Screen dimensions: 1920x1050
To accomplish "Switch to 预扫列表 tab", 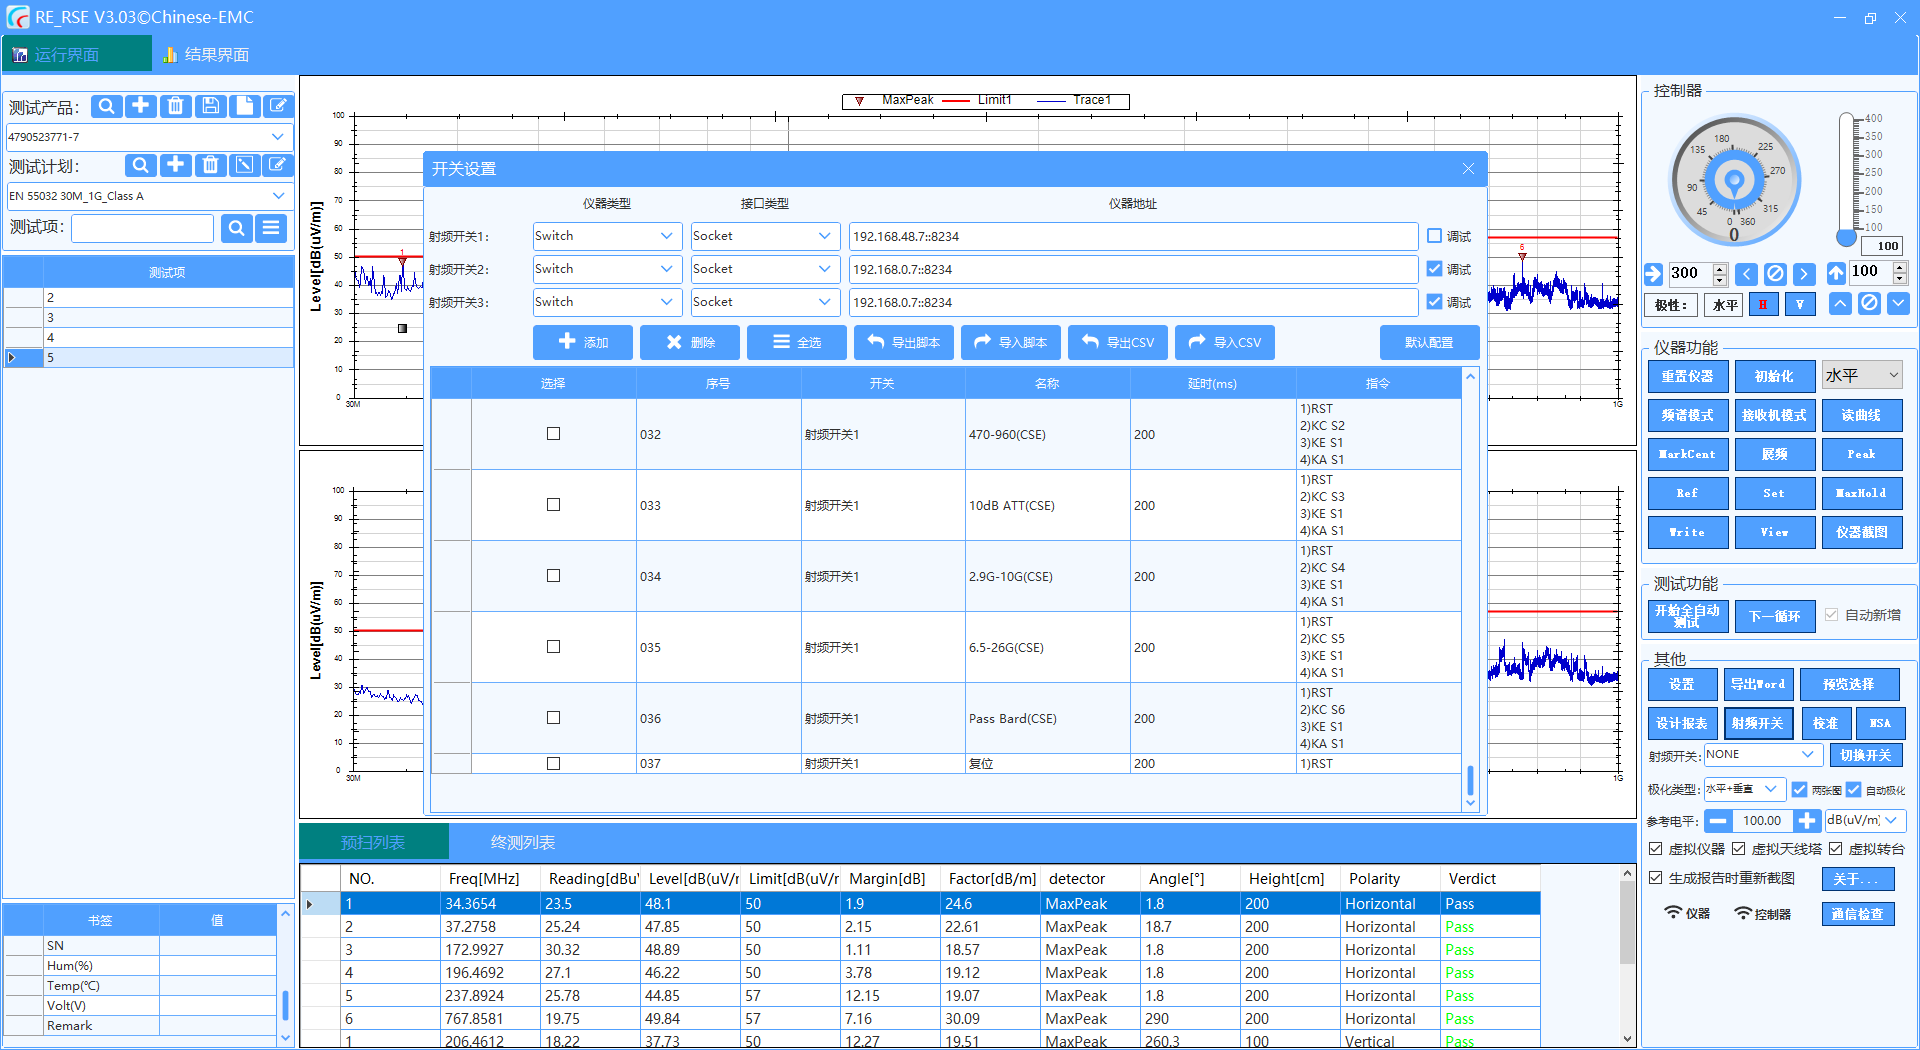I will point(373,843).
